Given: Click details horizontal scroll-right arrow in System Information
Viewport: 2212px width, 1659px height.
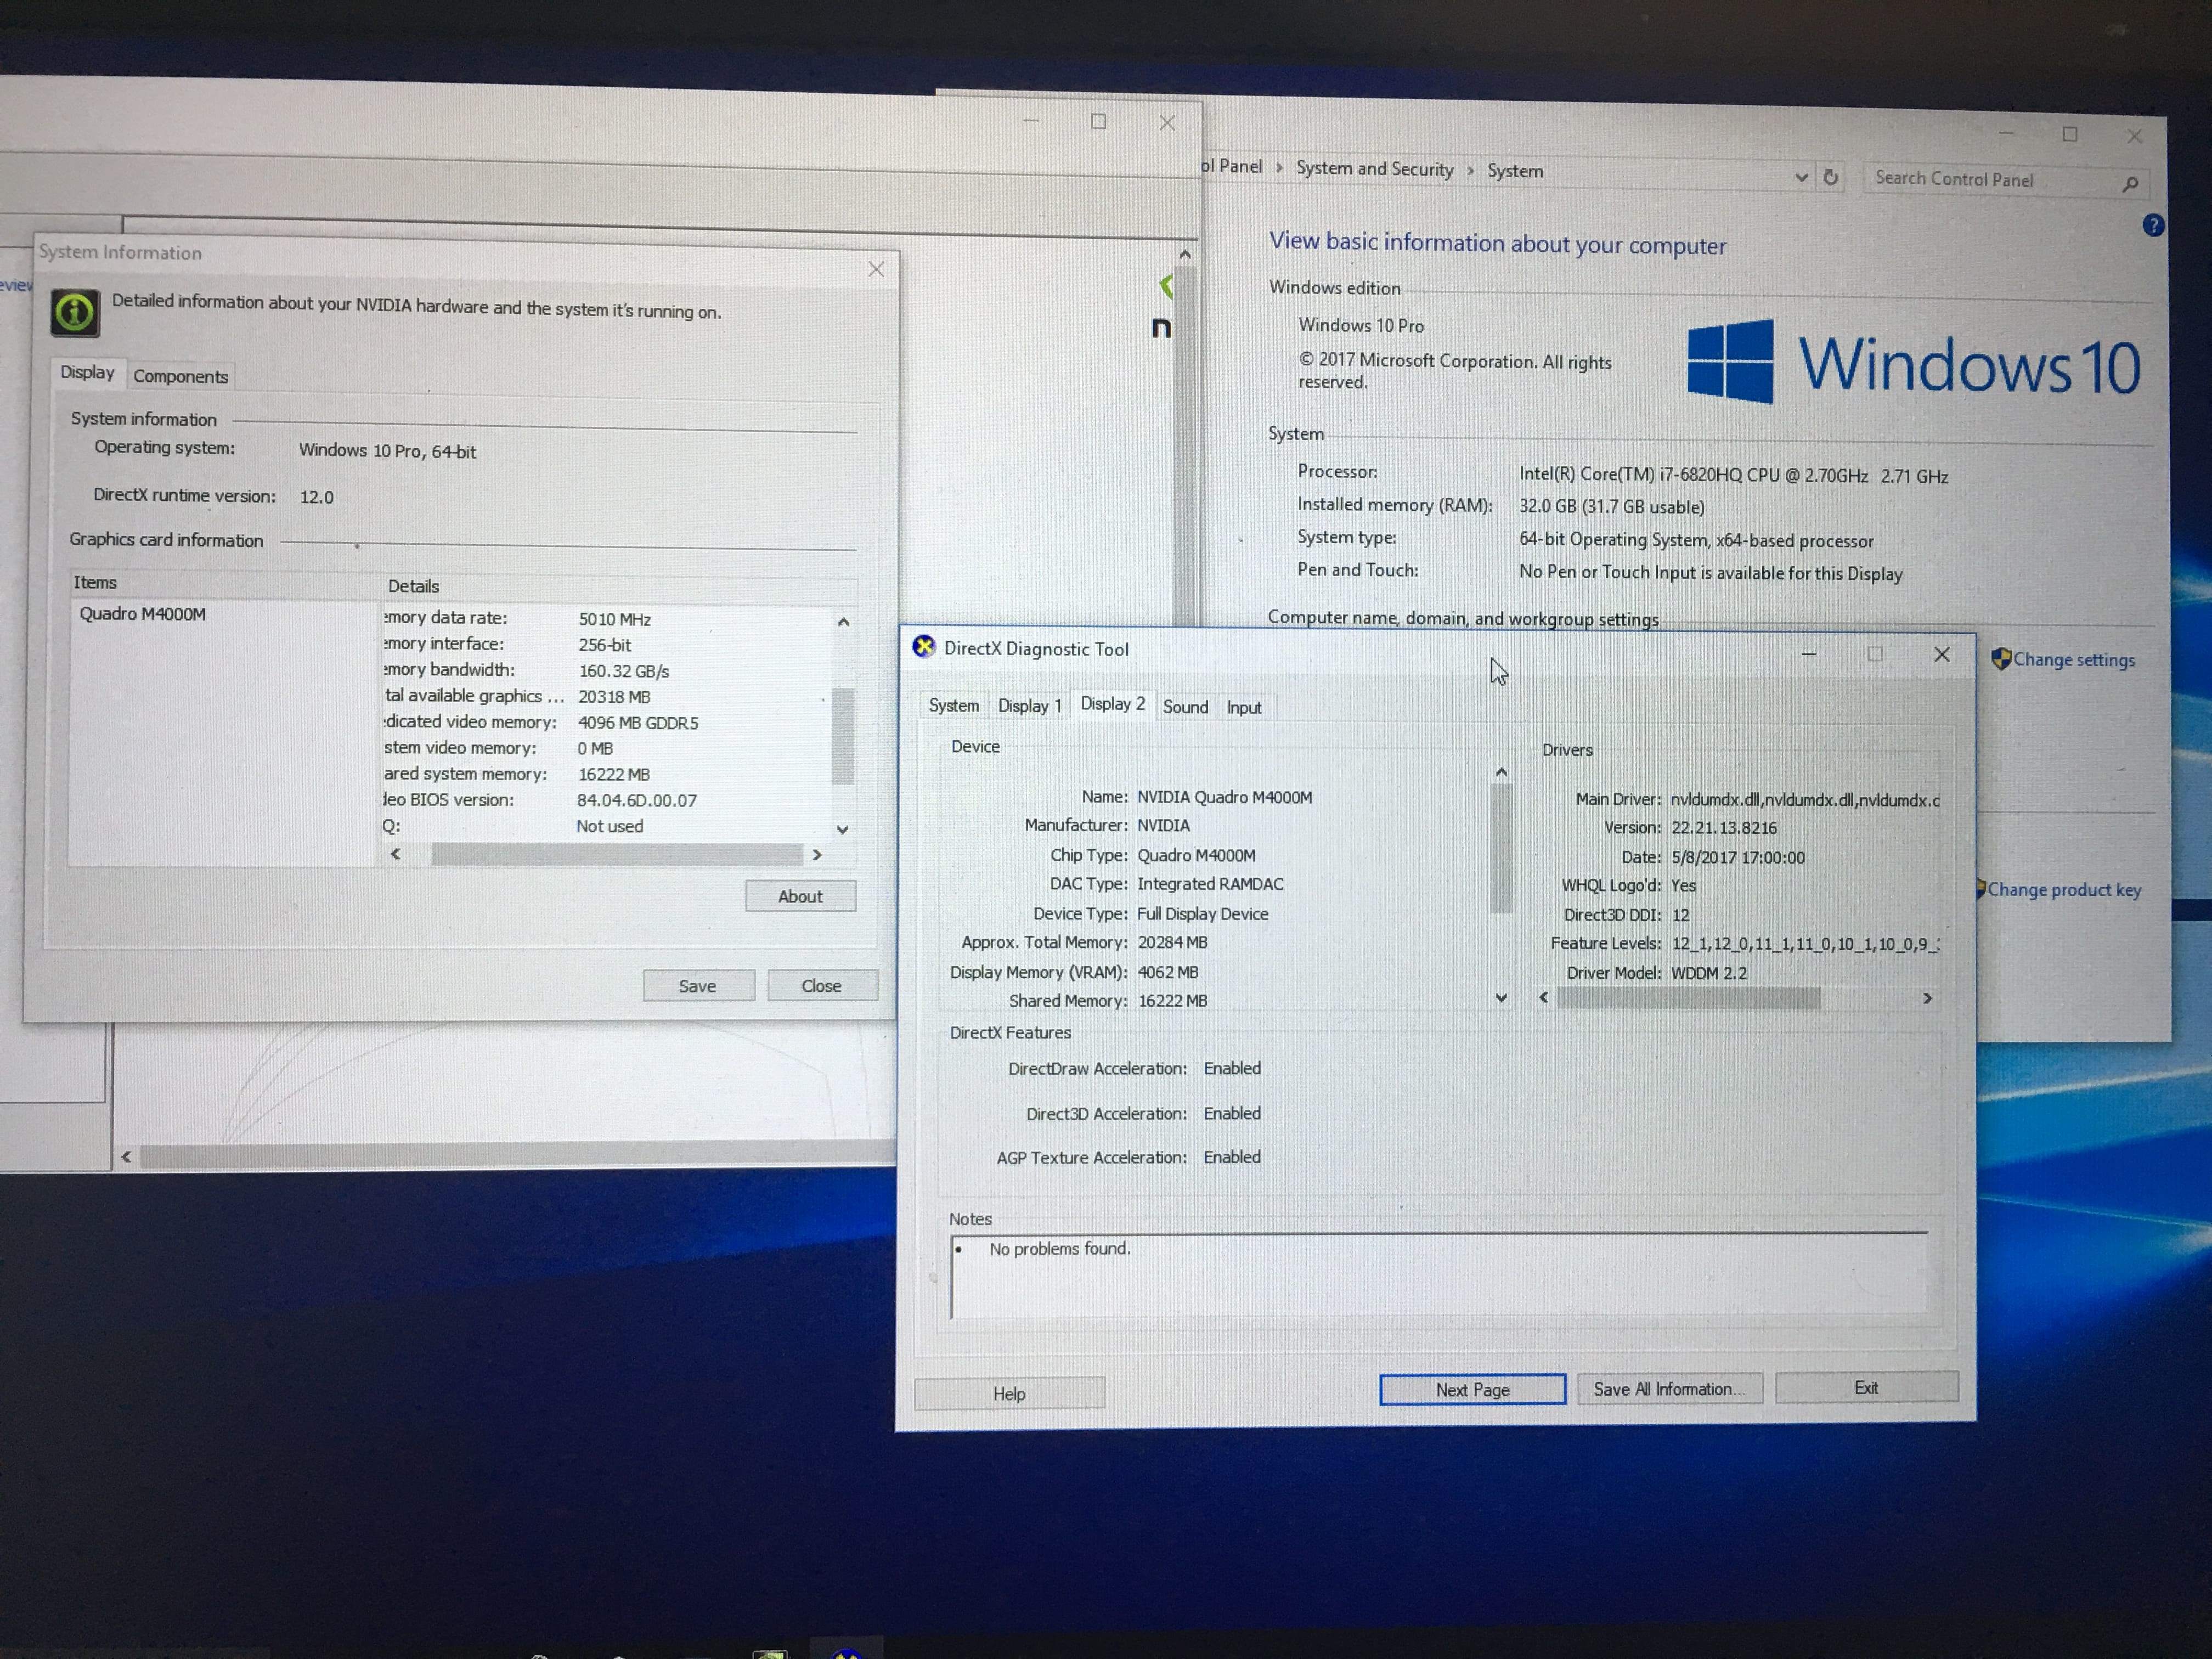Looking at the screenshot, I should (817, 855).
